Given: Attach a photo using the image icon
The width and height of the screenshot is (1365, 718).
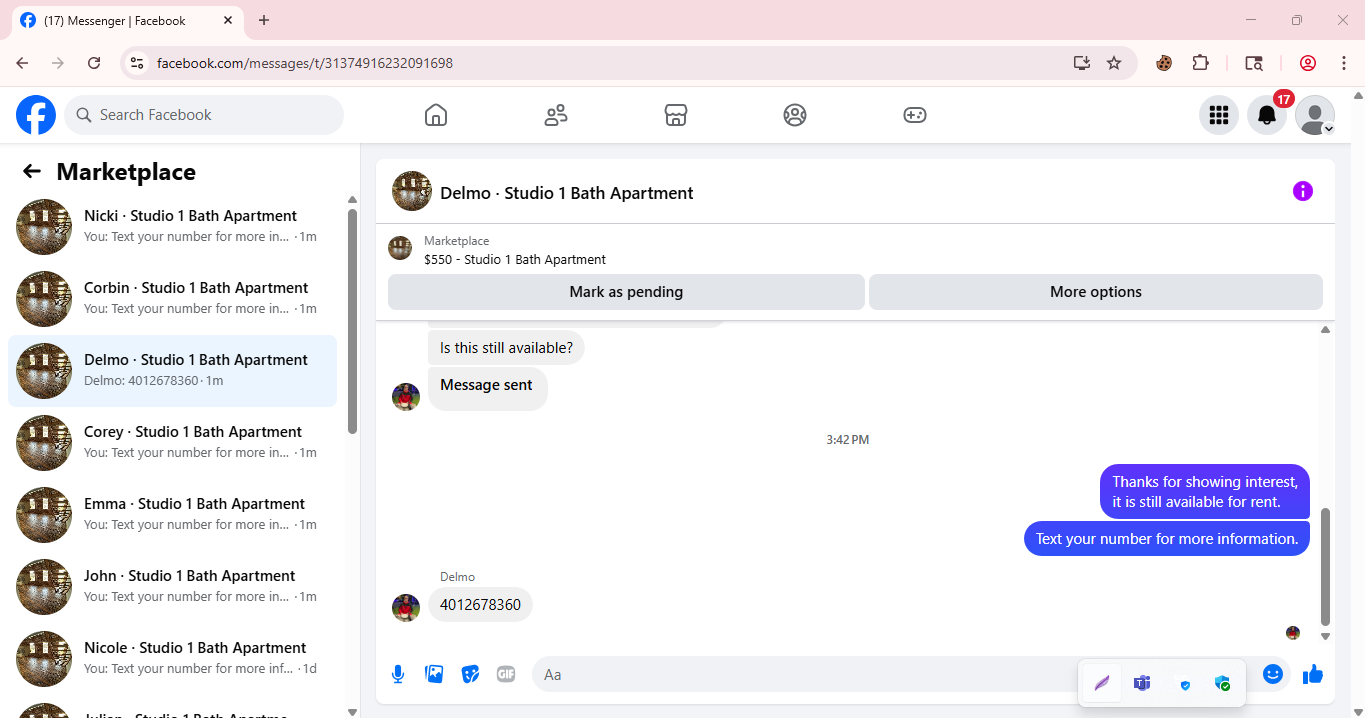Looking at the screenshot, I should click(434, 674).
